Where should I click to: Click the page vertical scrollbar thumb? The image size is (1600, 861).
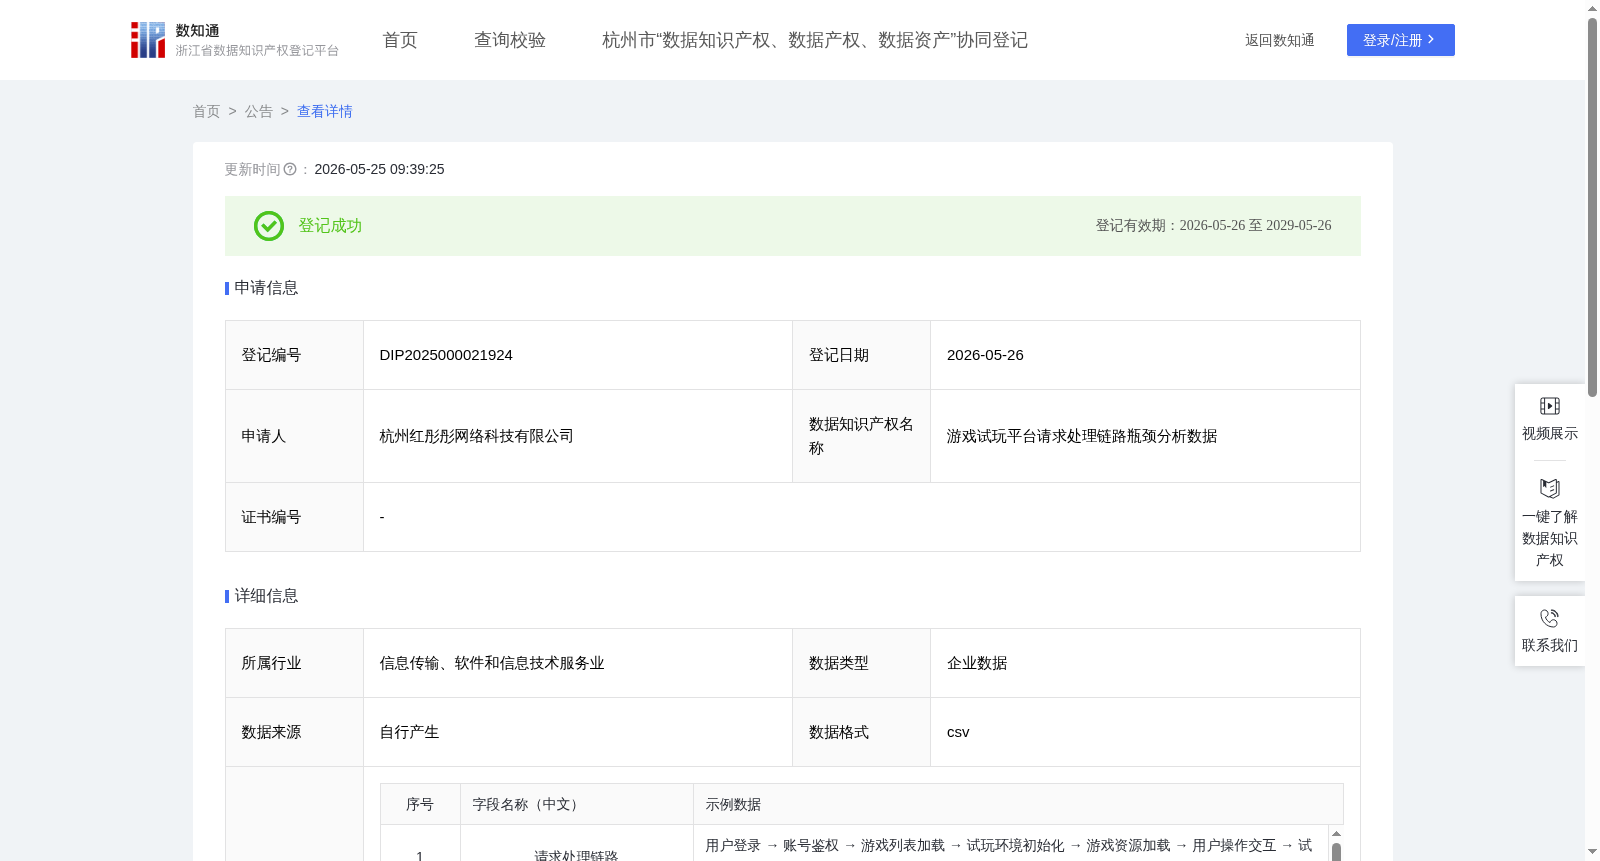(1592, 207)
